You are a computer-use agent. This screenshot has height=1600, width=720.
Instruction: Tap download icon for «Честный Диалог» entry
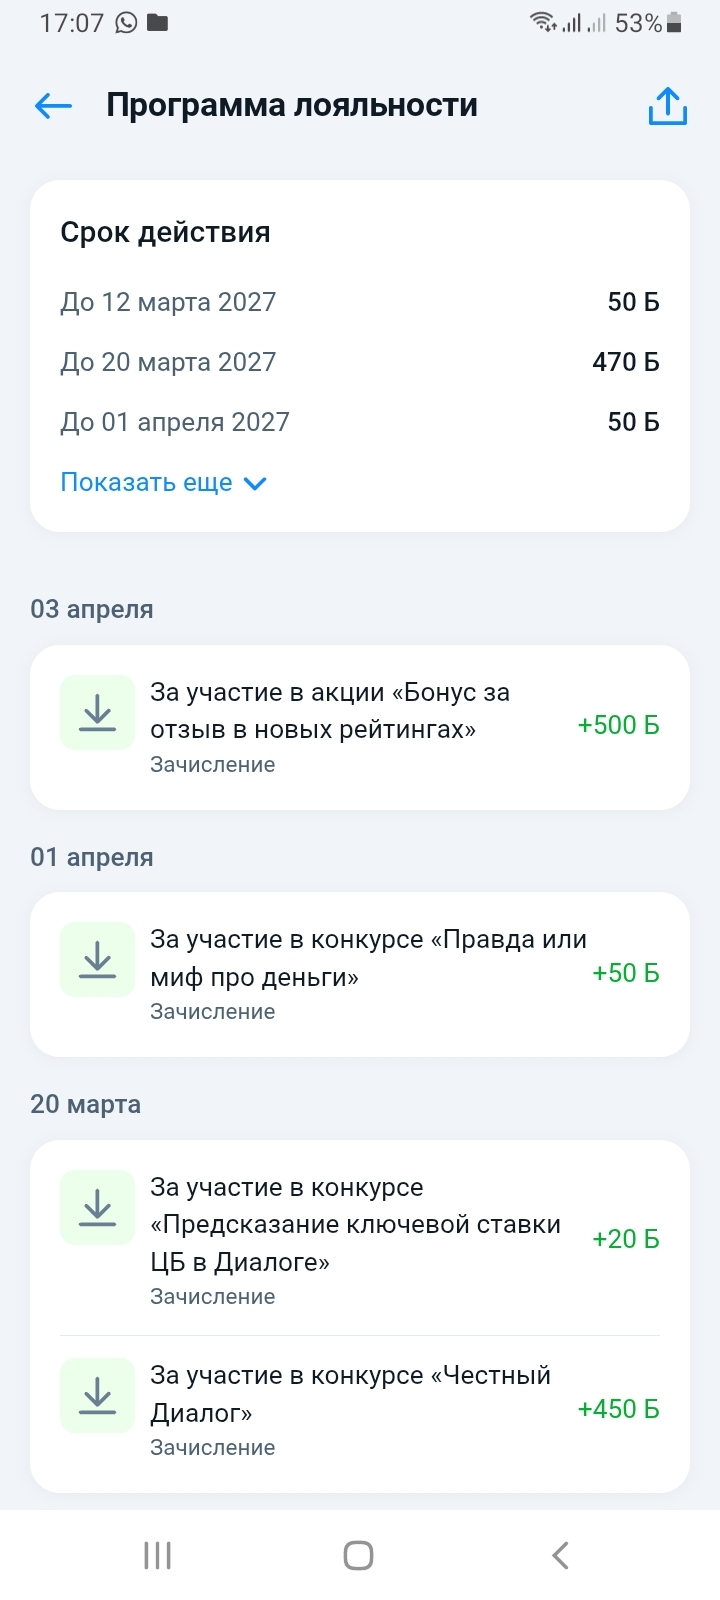pyautogui.click(x=97, y=1394)
